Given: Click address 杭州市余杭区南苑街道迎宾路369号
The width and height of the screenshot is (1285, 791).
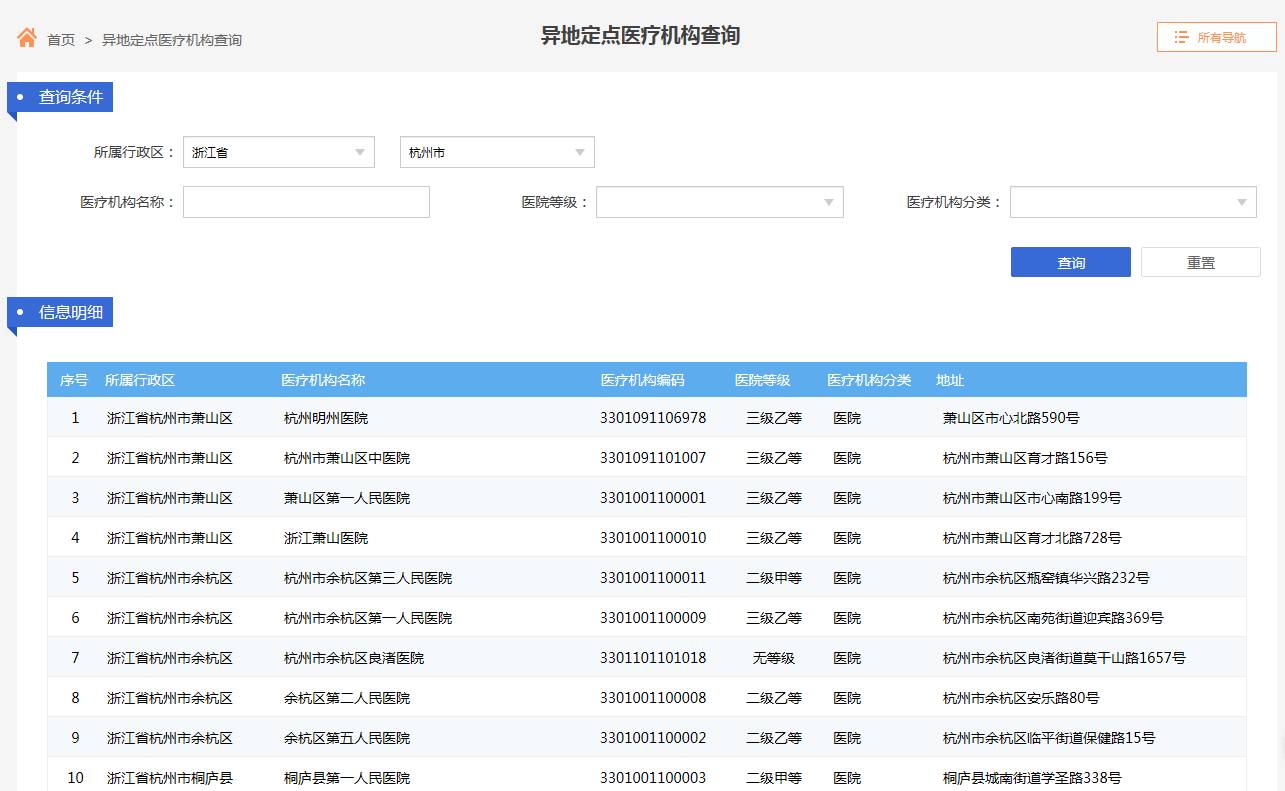Looking at the screenshot, I should coord(1053,618).
